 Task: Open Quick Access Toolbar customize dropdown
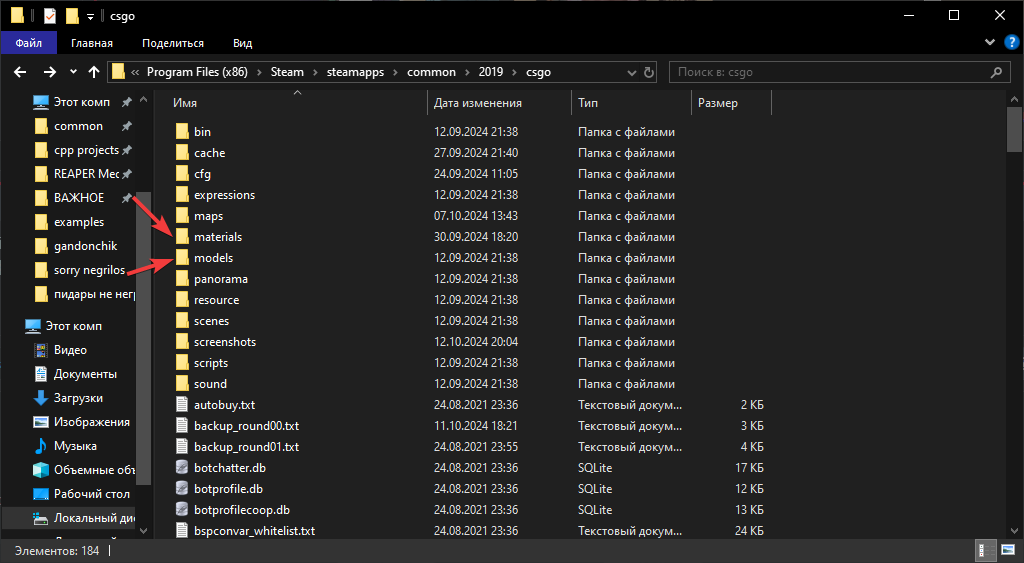(90, 16)
